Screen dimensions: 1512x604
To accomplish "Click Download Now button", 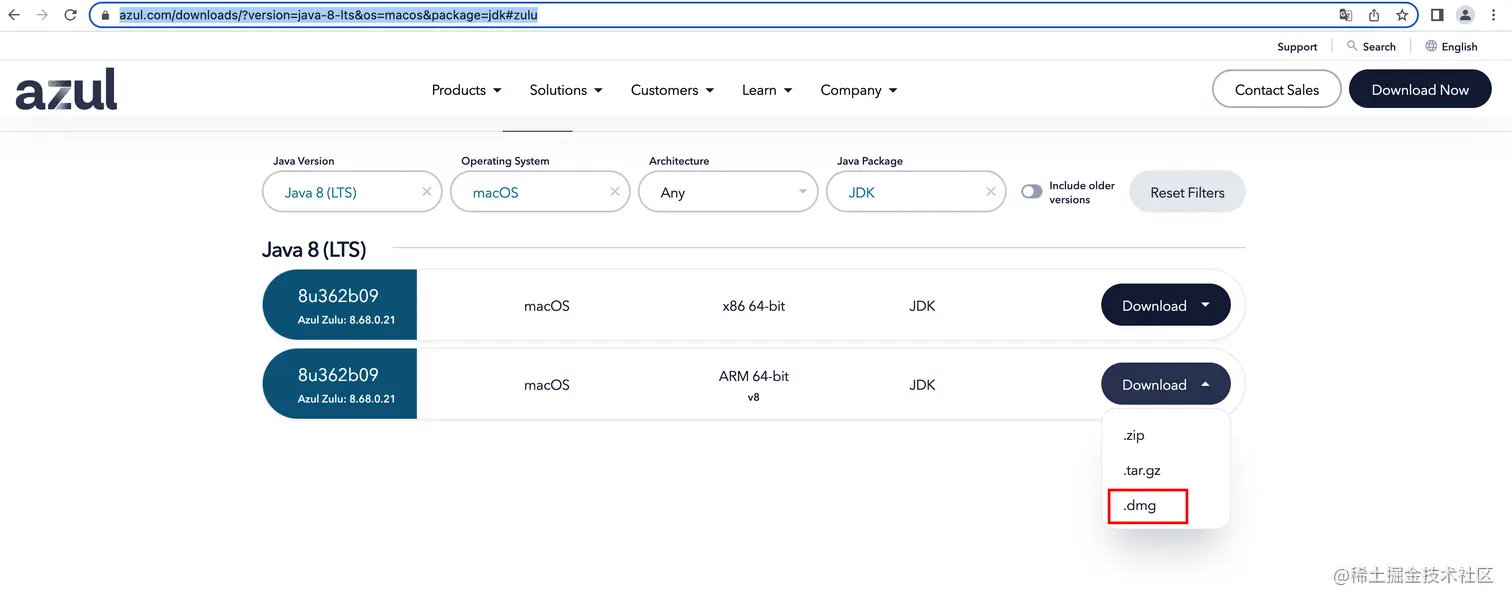I will (x=1420, y=89).
